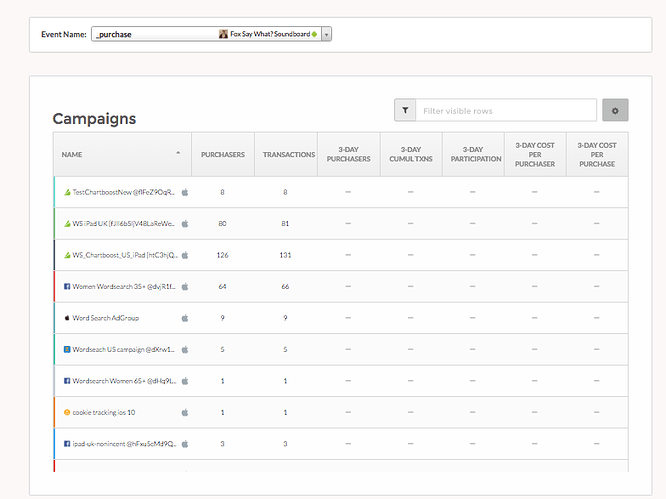The height and width of the screenshot is (499, 666).
Task: Open table settings gear button
Action: (615, 110)
